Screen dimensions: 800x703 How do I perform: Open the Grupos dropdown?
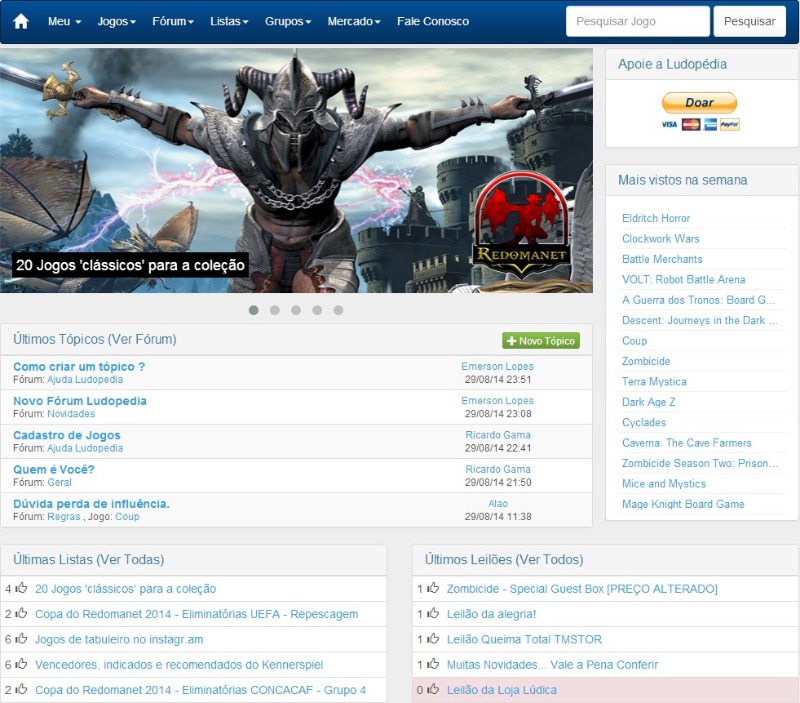[x=288, y=21]
